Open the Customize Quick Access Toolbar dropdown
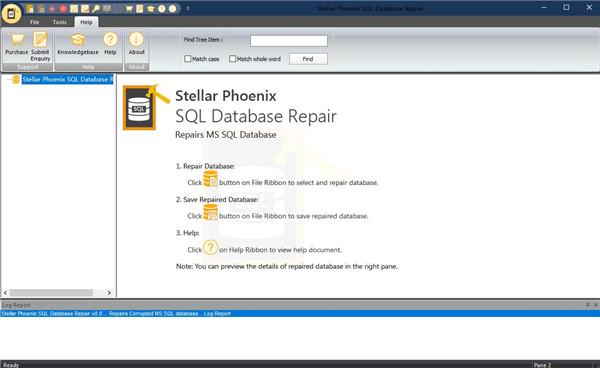 tap(188, 8)
